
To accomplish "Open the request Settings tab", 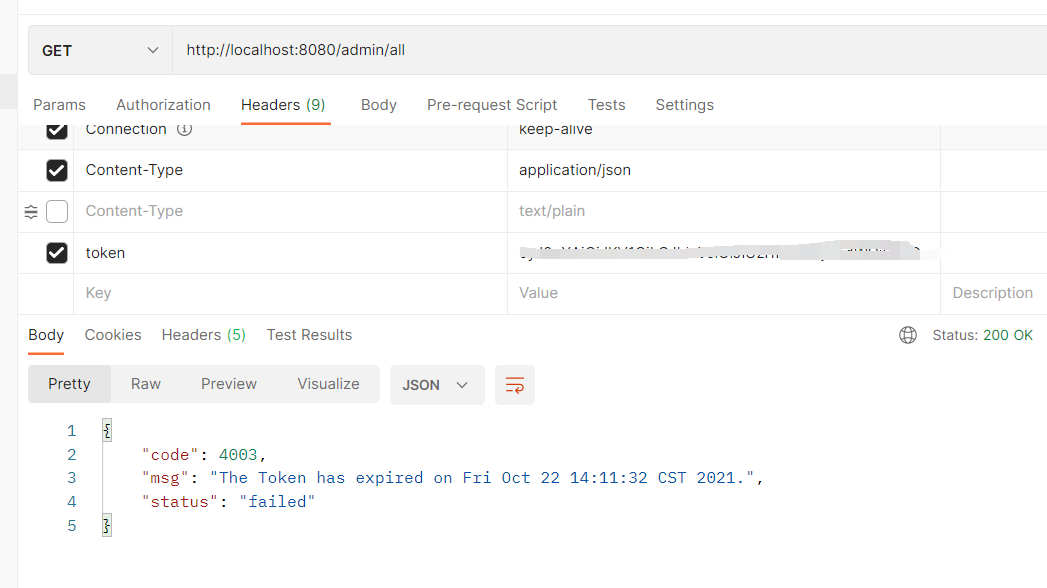I will point(684,105).
